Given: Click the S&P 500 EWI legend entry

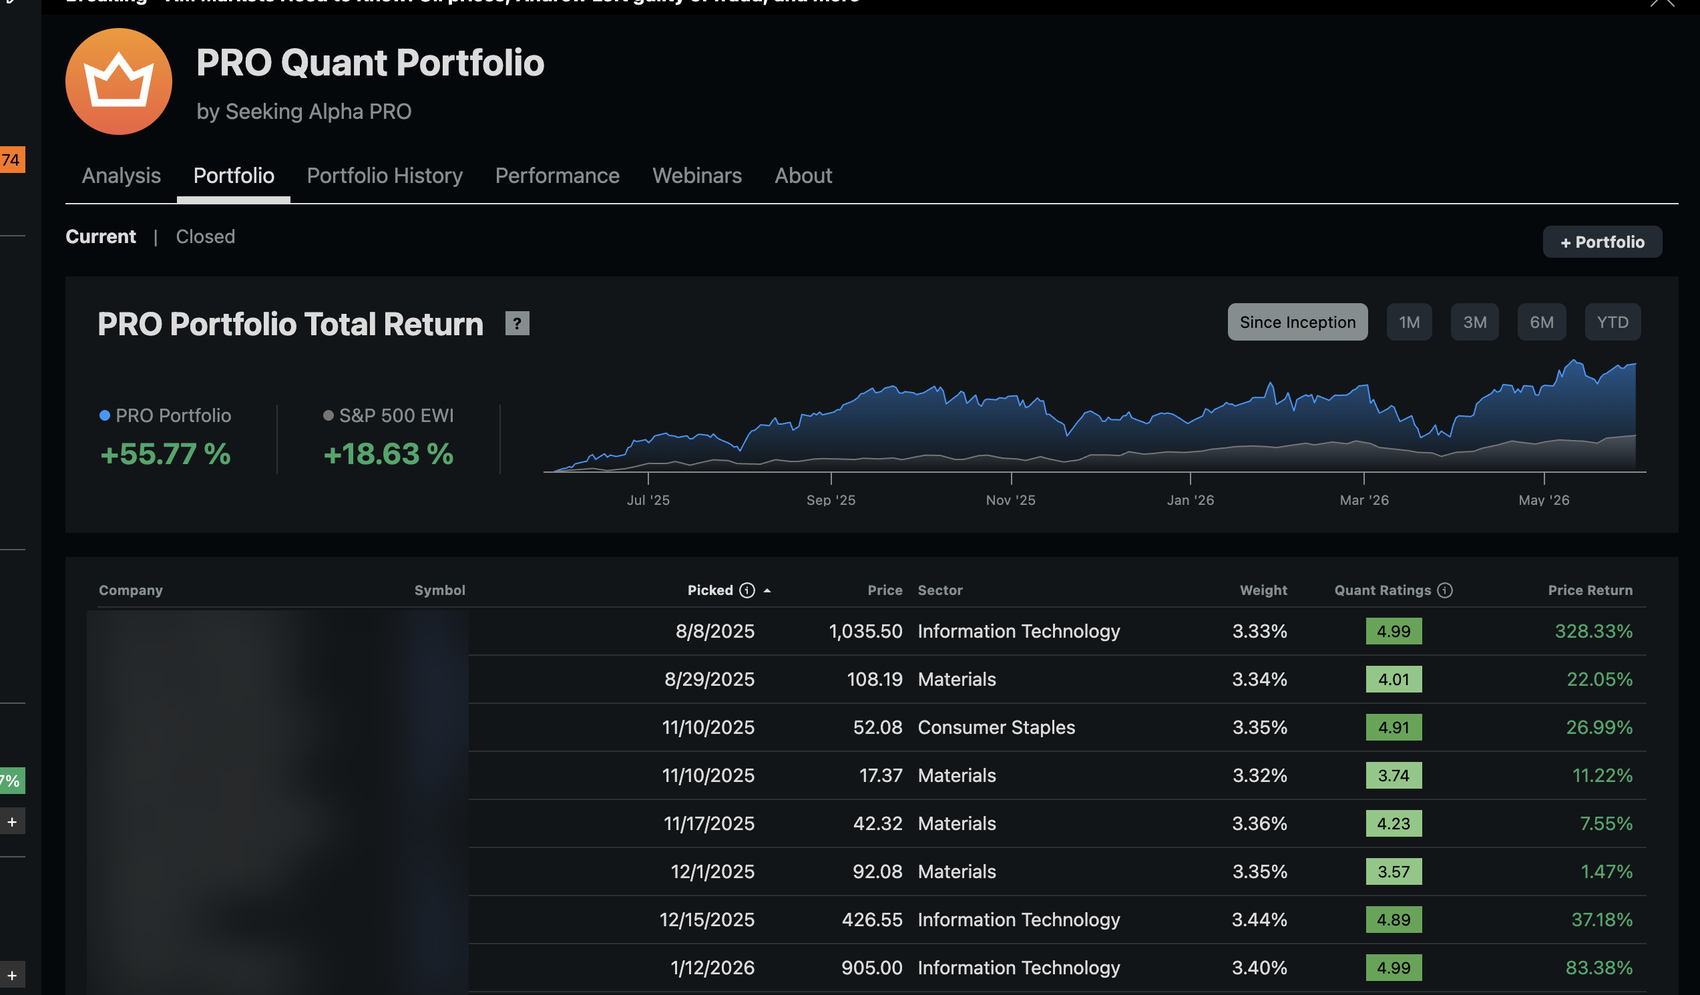Looking at the screenshot, I should click(388, 415).
